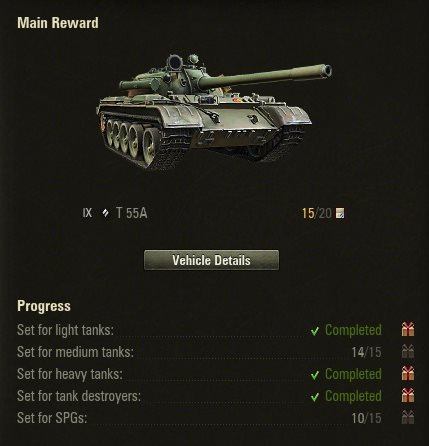Image resolution: width=429 pixels, height=446 pixels.
Task: Click the medium tanks greyed gift icon
Action: (x=408, y=351)
